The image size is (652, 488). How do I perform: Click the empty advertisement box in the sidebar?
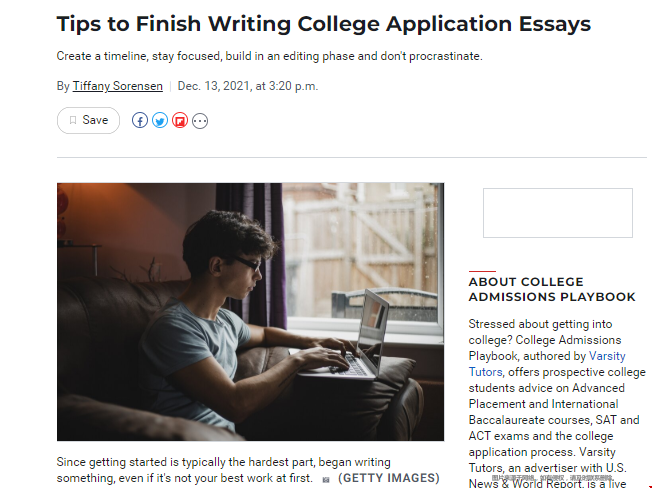pos(558,213)
